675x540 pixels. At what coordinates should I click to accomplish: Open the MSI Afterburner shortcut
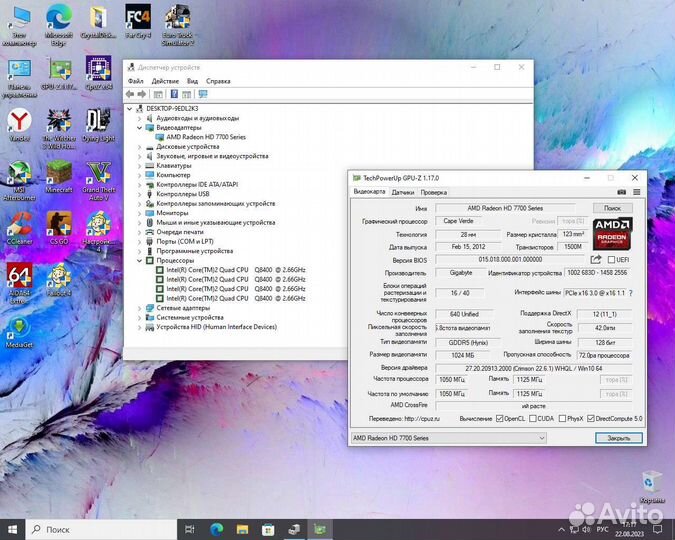[x=19, y=181]
